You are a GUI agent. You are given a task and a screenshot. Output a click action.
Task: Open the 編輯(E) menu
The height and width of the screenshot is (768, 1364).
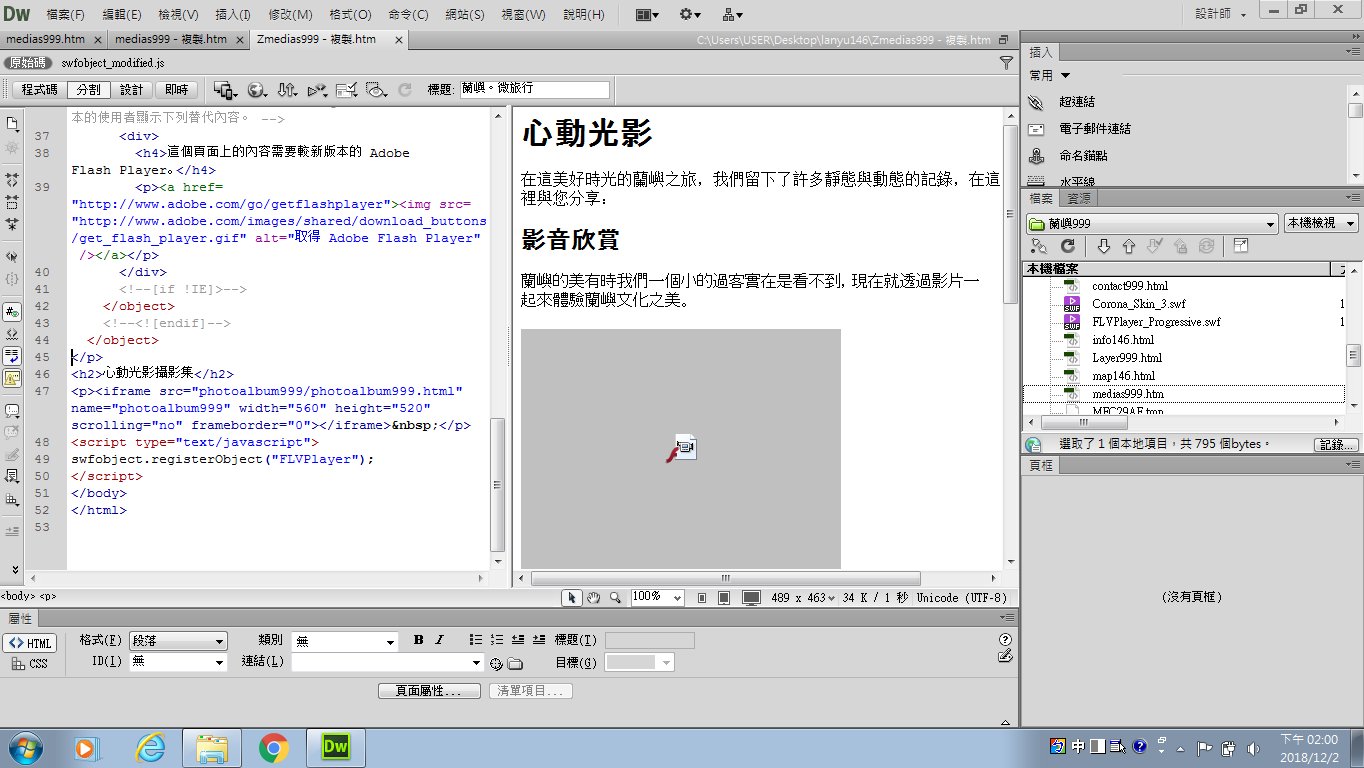(121, 15)
